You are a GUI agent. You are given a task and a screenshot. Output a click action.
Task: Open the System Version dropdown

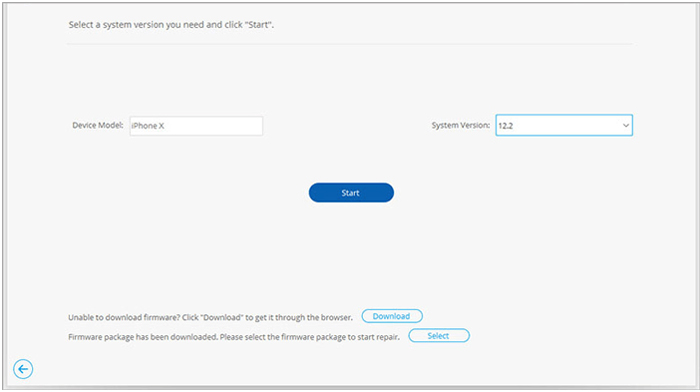564,125
